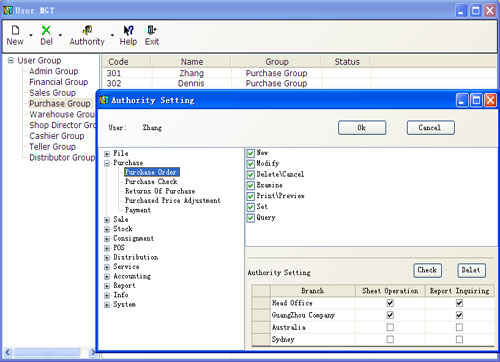Click the Delet button

click(471, 270)
